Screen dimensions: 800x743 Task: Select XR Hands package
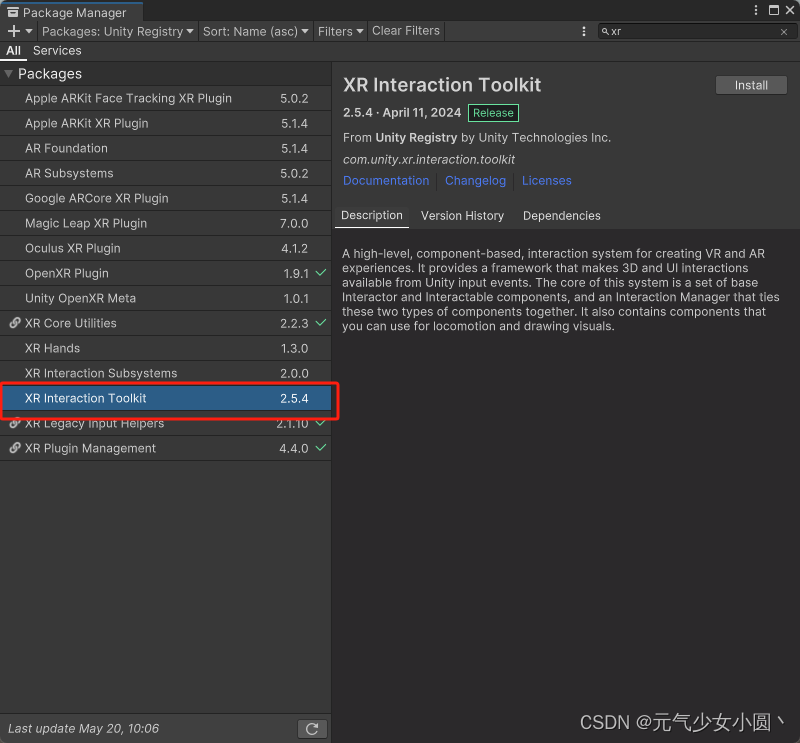[x=165, y=348]
